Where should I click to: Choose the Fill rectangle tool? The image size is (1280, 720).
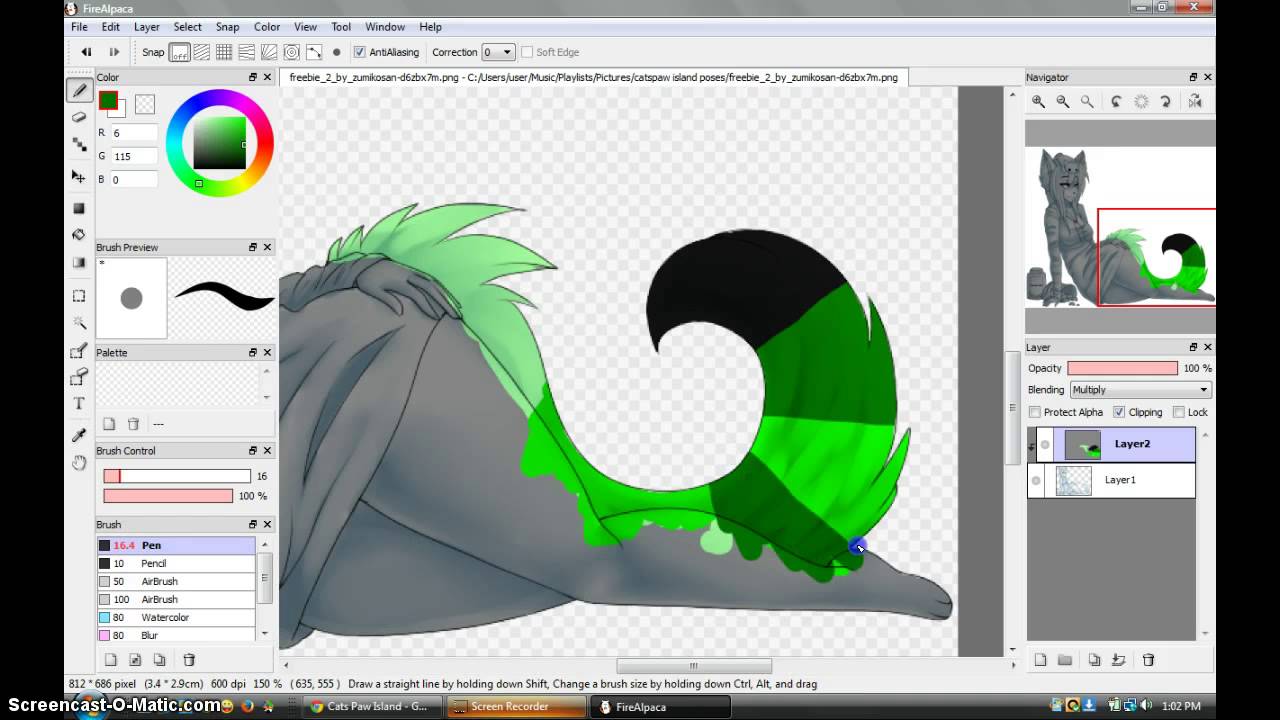pos(79,208)
